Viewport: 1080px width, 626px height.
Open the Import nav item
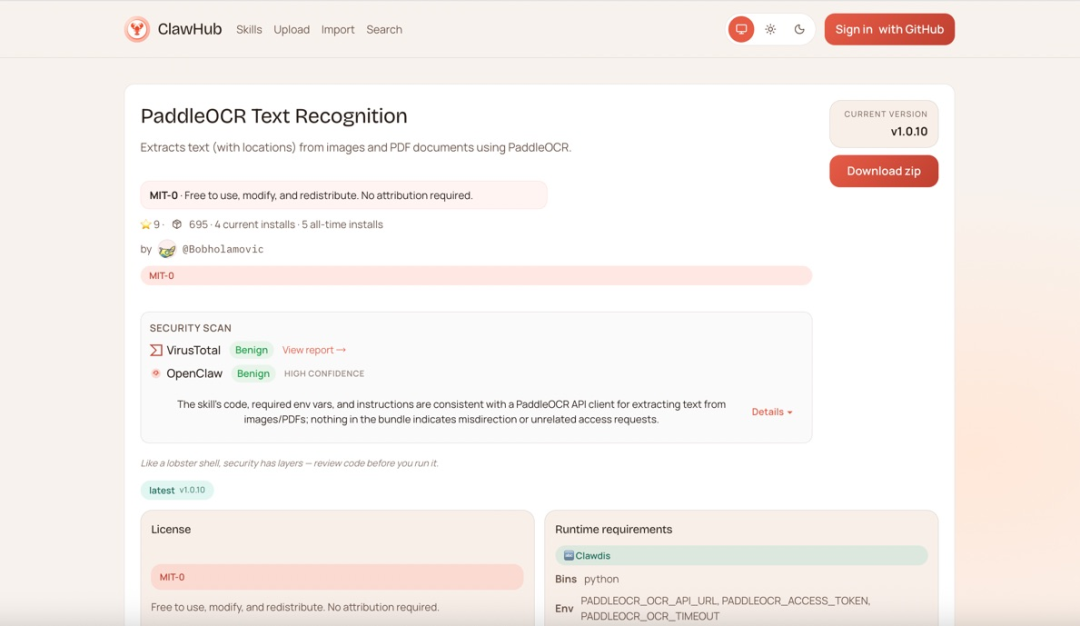click(338, 30)
